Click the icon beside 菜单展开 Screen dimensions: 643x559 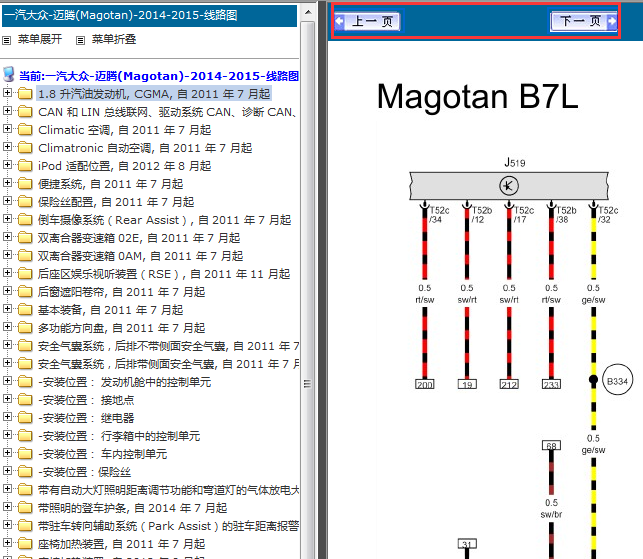click(7, 40)
